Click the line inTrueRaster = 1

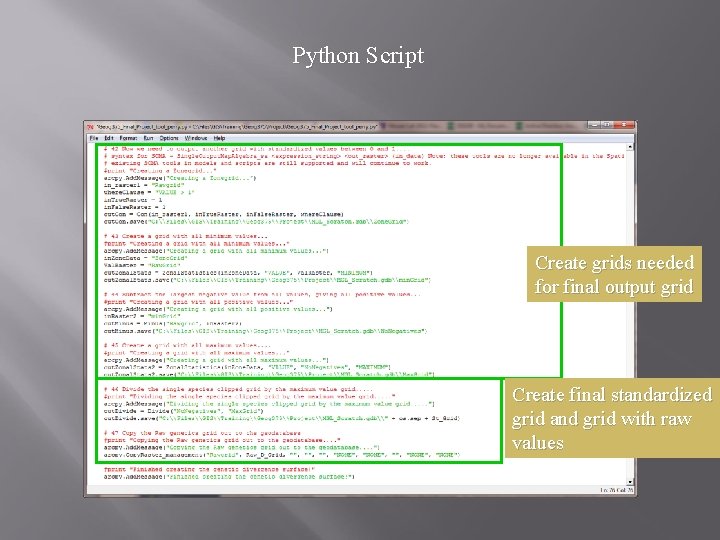(x=133, y=200)
